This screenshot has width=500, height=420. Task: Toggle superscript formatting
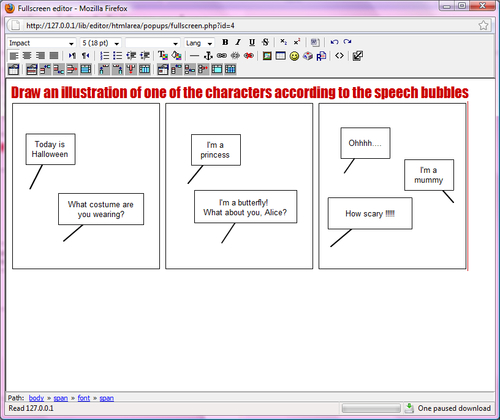coord(297,42)
